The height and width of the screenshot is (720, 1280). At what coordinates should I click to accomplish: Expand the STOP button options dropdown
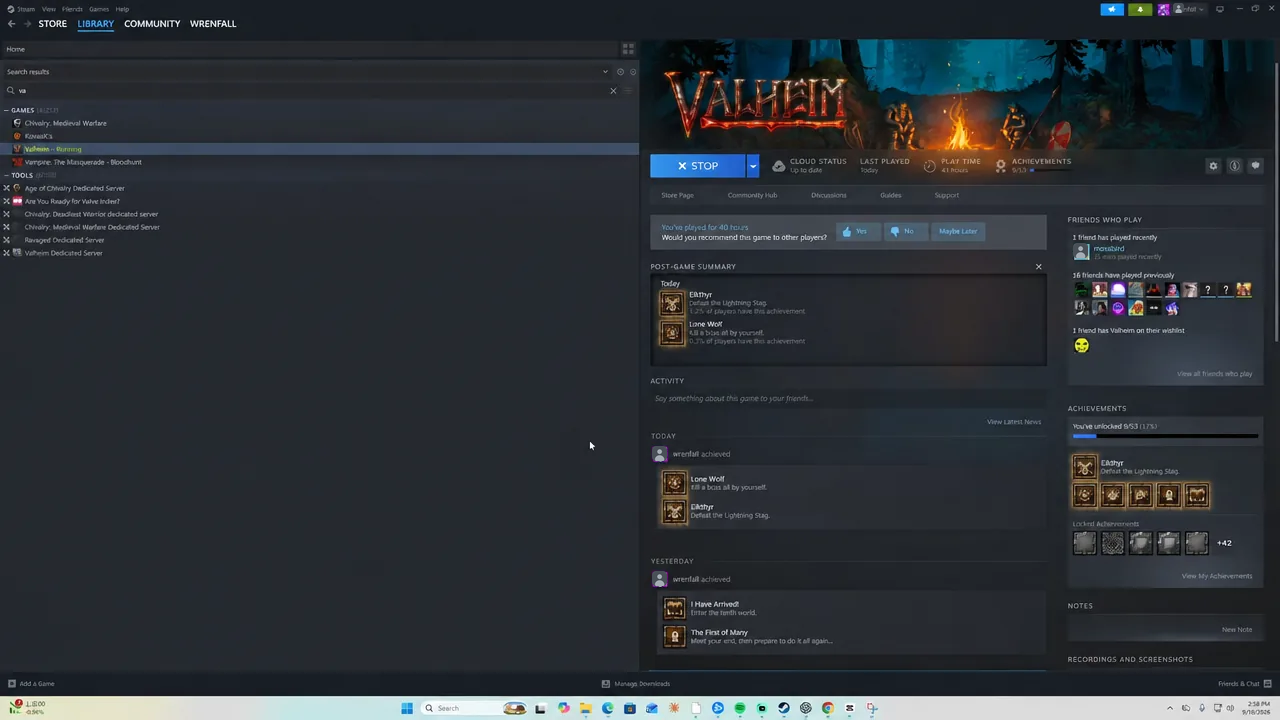click(x=753, y=166)
